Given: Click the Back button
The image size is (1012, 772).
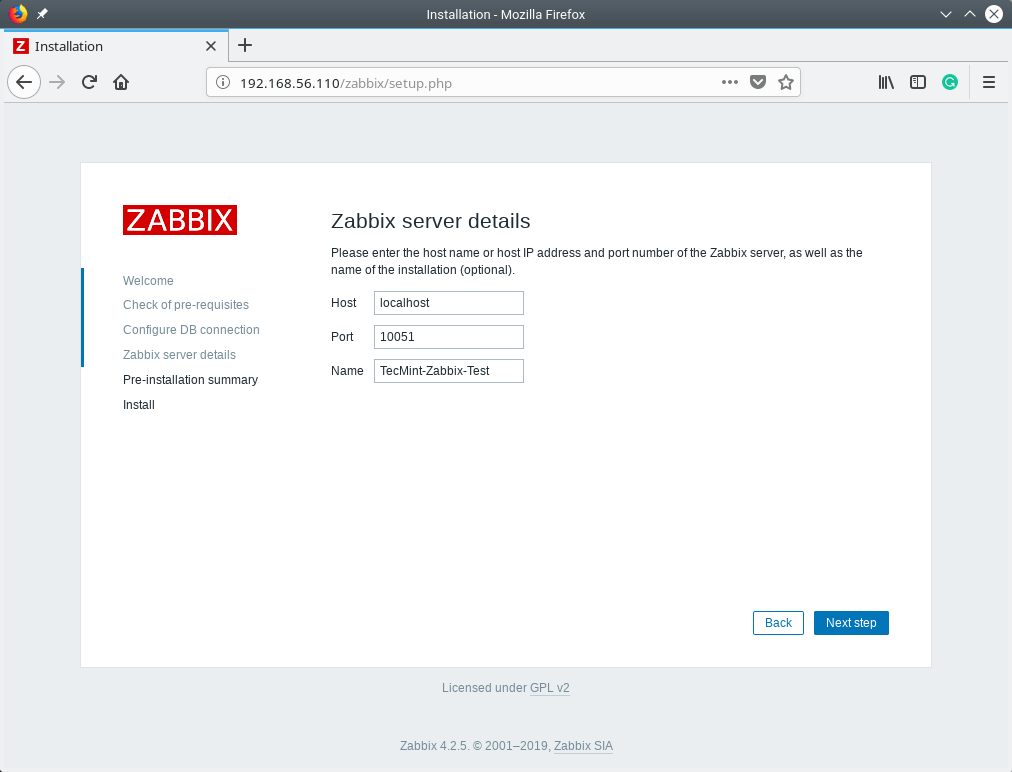Looking at the screenshot, I should [778, 623].
